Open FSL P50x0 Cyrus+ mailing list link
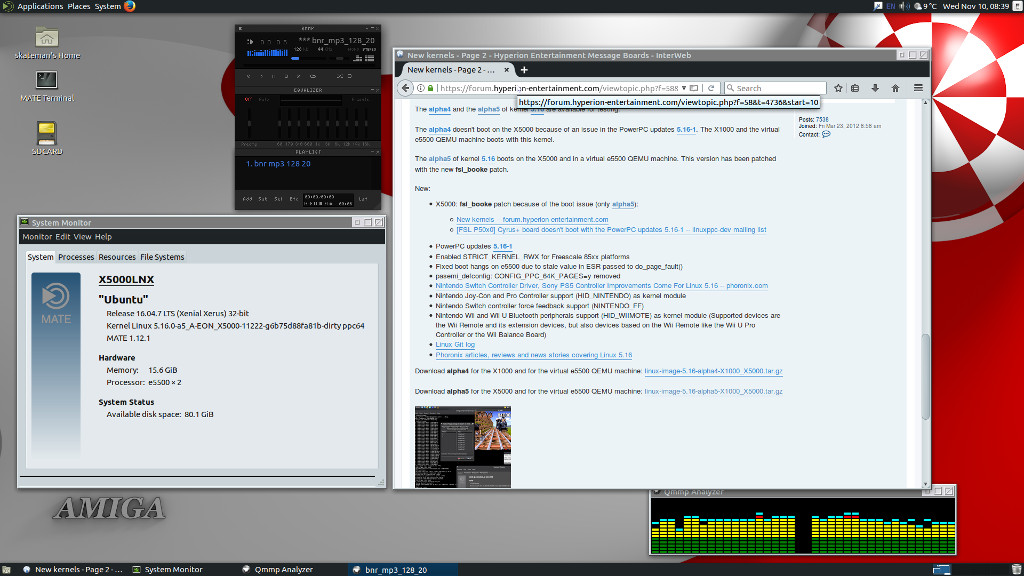Screen dimensions: 1024x576 point(611,230)
